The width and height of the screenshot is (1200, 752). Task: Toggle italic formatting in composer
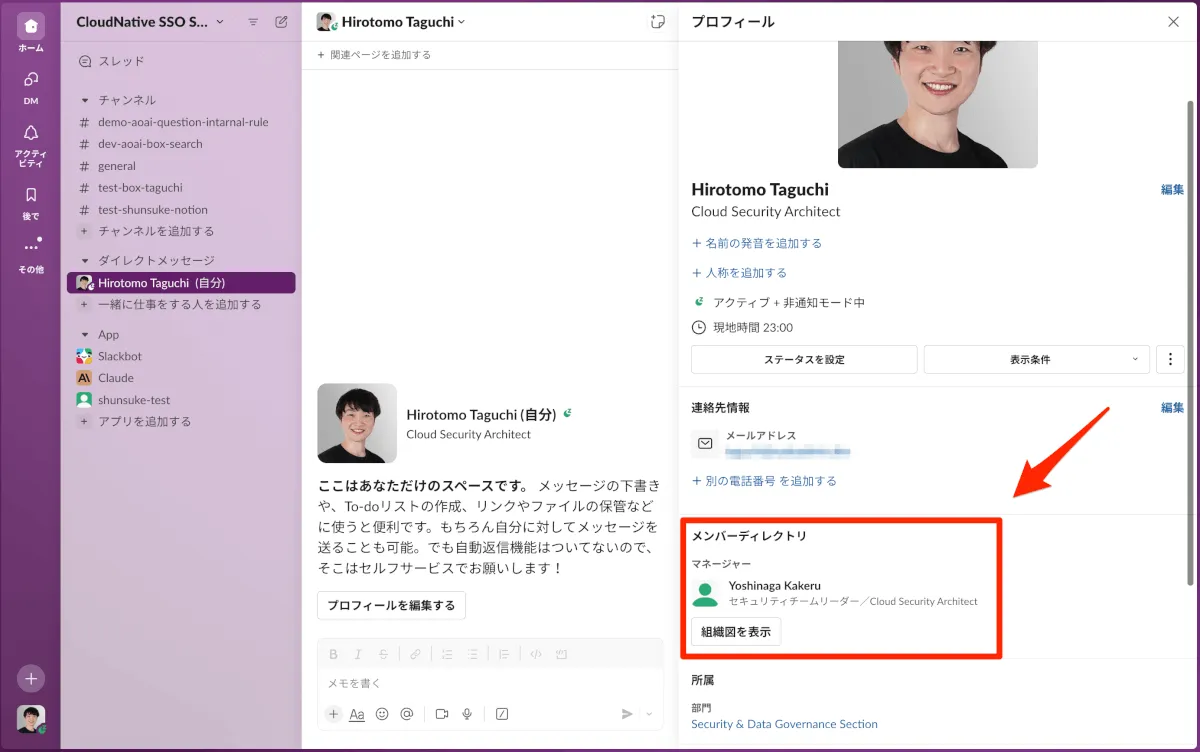pos(359,654)
